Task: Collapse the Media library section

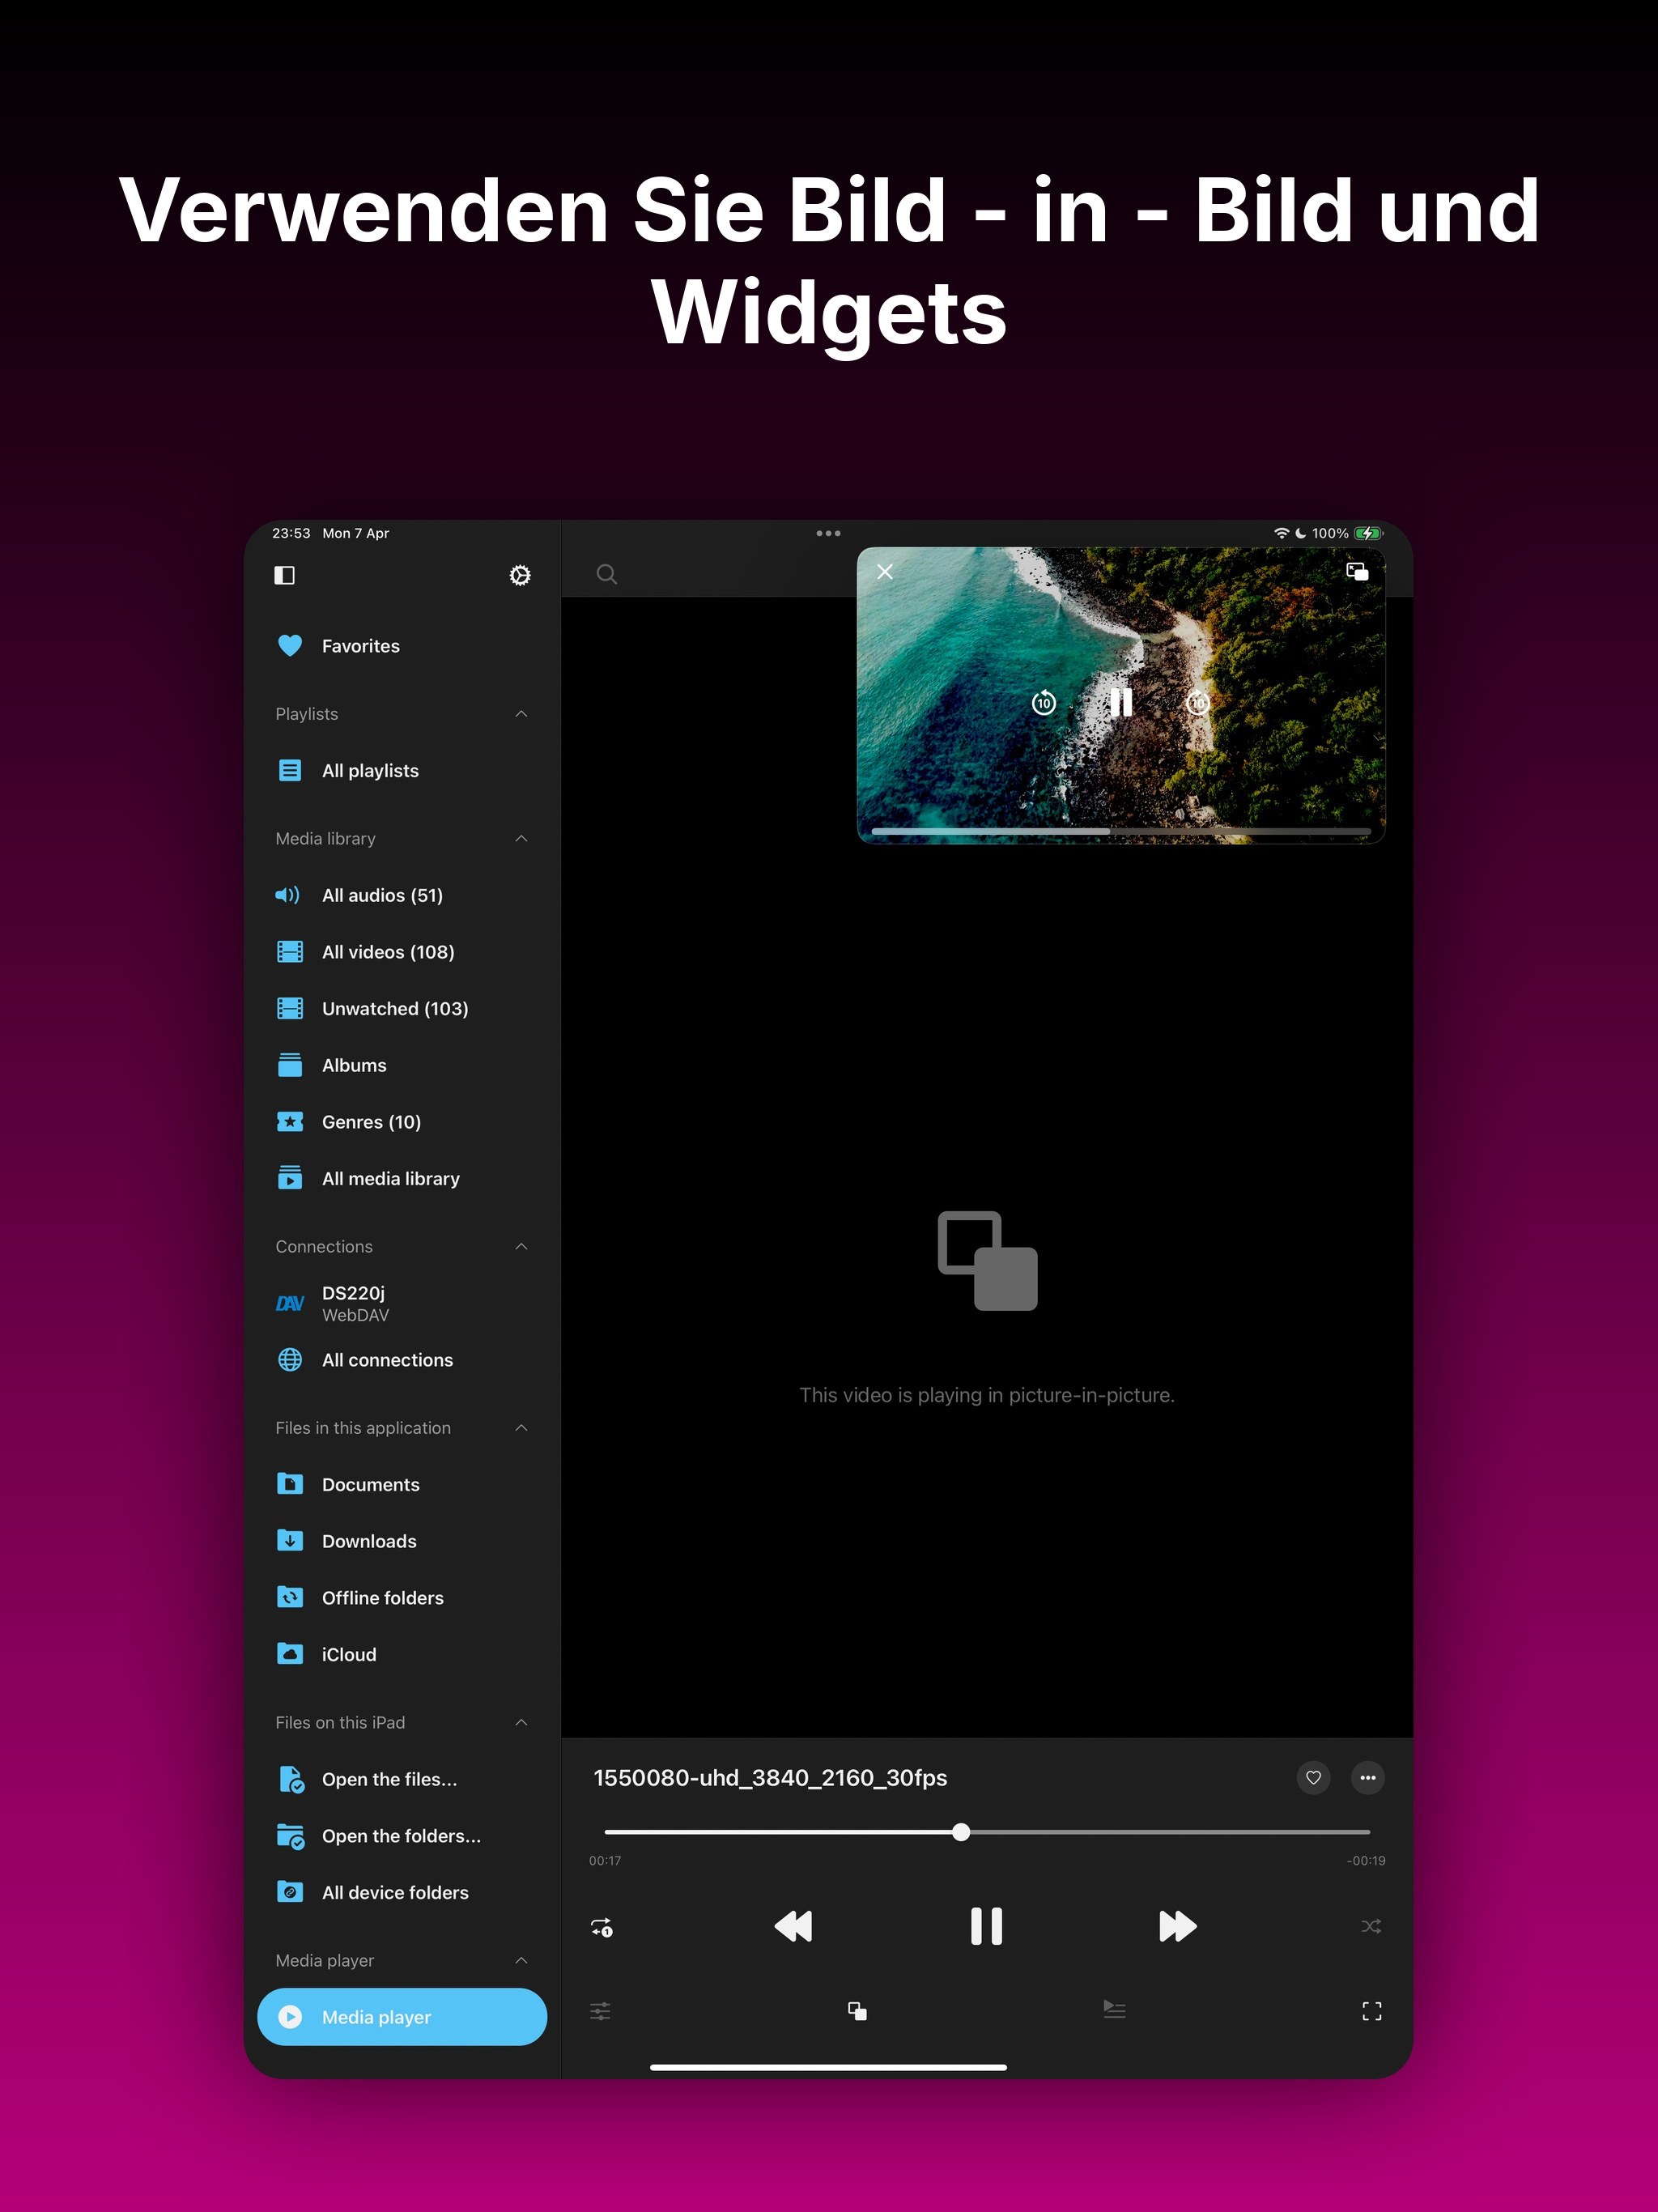Action: click(x=521, y=839)
